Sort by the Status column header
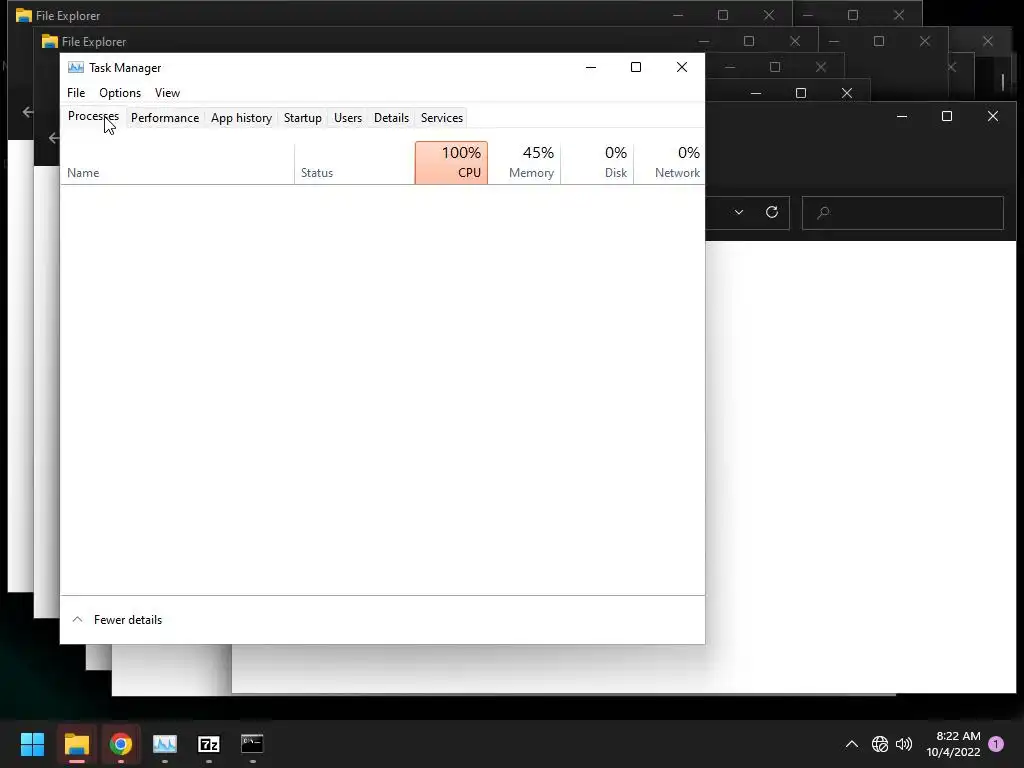 (355, 163)
